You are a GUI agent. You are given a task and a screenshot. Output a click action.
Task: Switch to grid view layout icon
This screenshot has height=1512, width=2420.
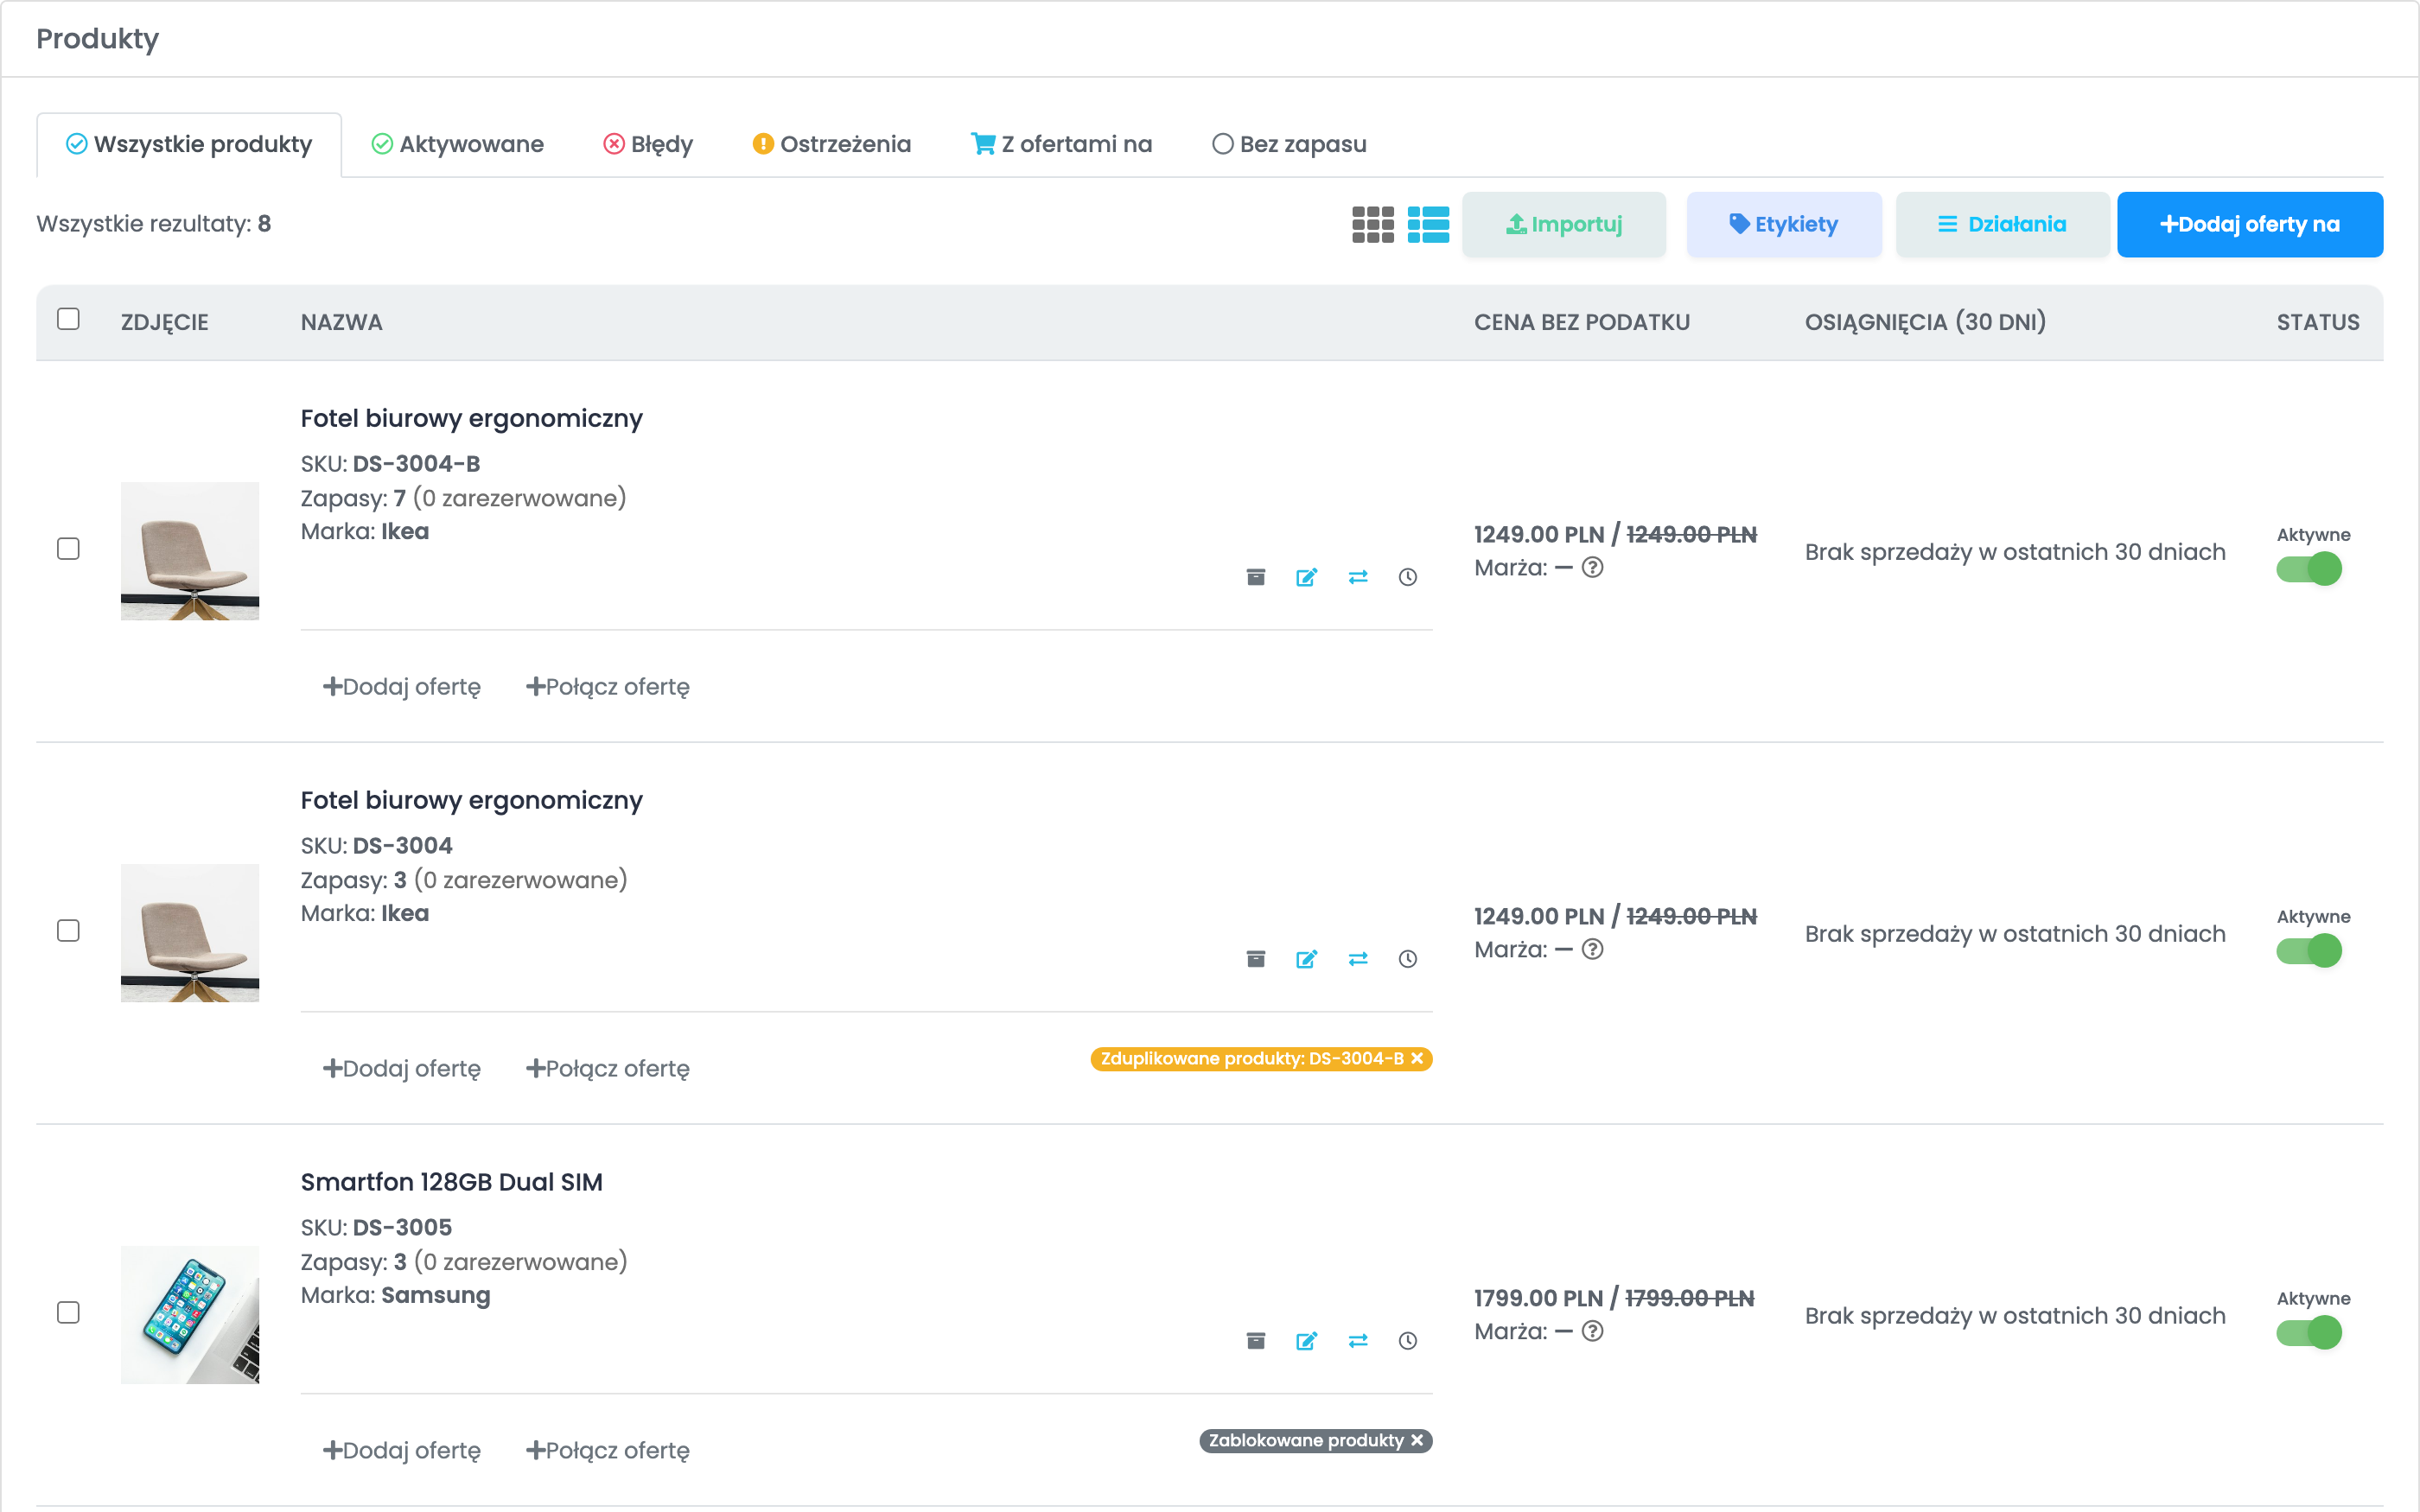[1372, 225]
